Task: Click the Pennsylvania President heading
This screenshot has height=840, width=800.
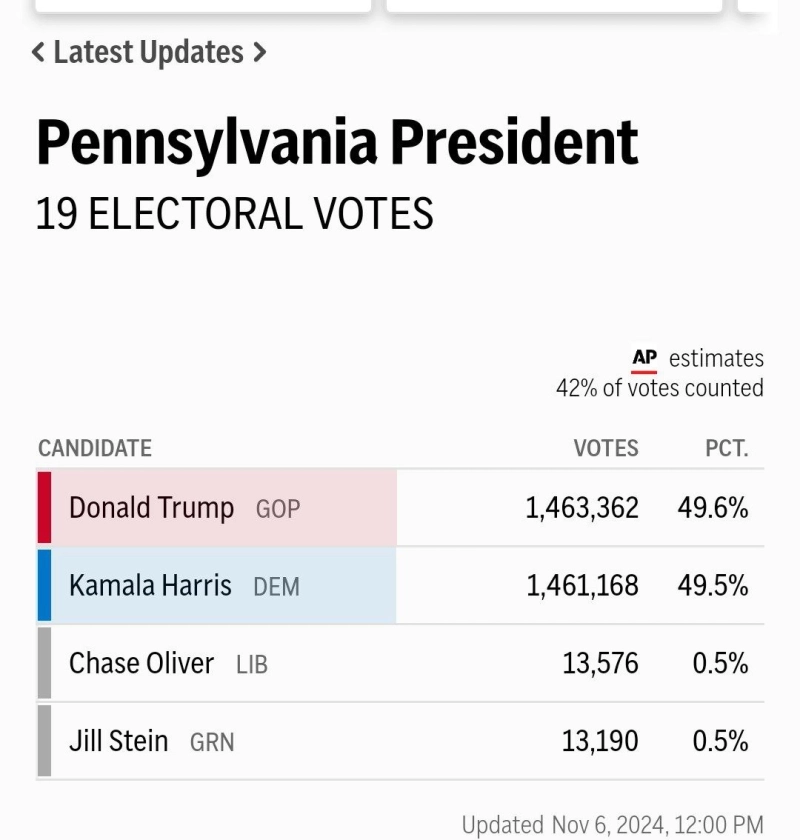Action: tap(337, 142)
